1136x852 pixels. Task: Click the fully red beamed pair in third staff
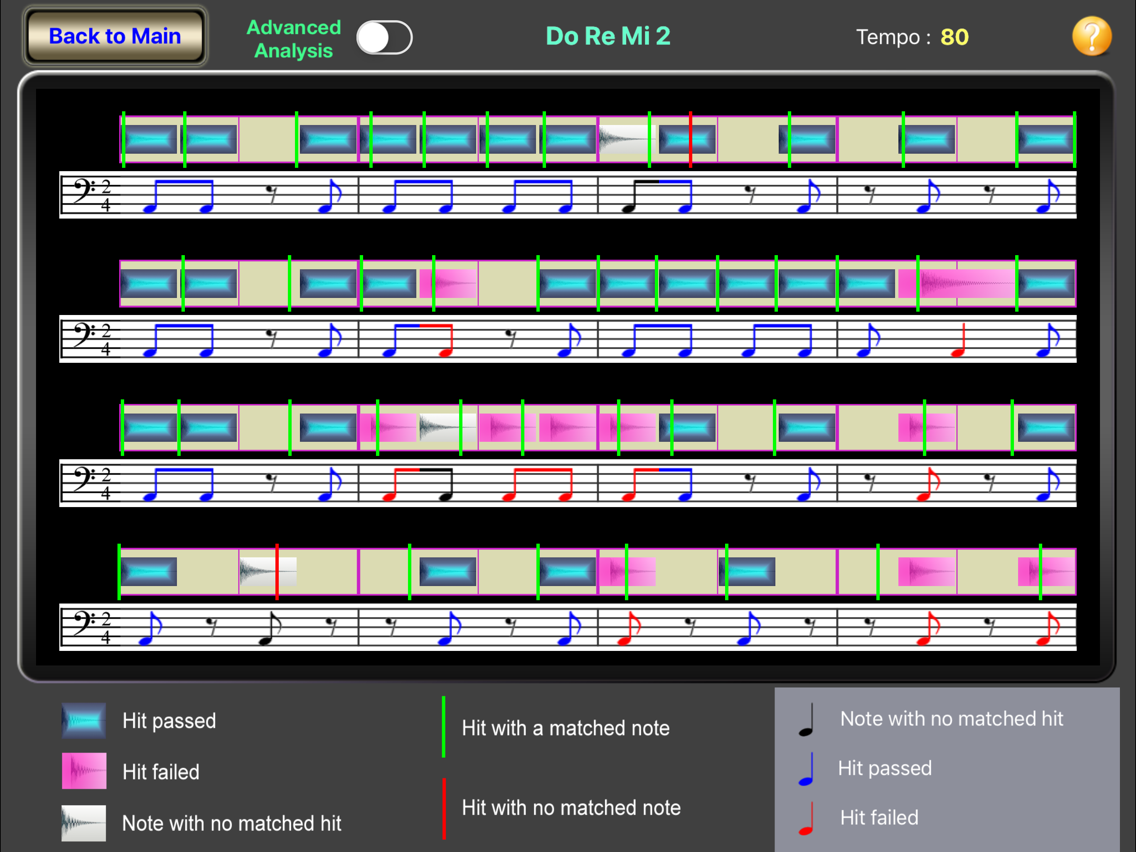pos(540,484)
